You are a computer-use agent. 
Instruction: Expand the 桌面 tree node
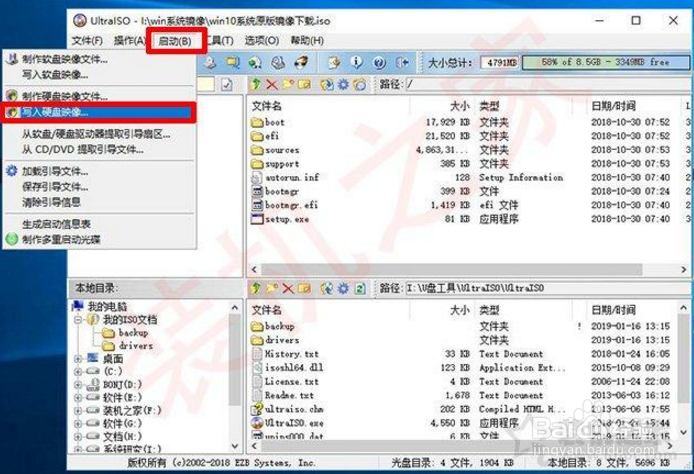(x=78, y=358)
